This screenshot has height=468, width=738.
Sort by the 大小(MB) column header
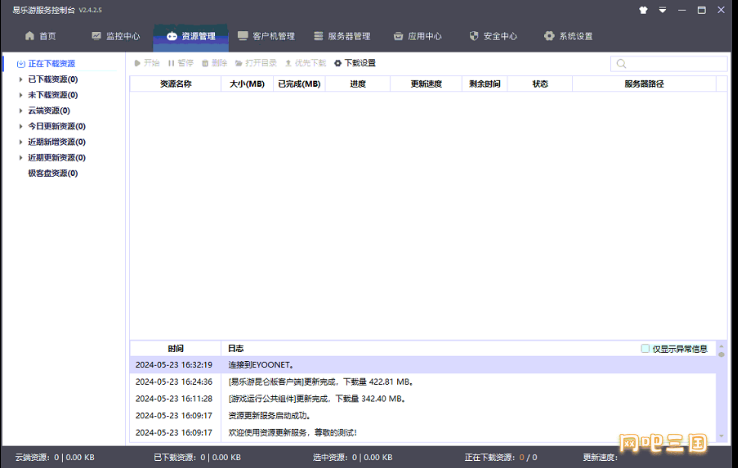(x=246, y=85)
